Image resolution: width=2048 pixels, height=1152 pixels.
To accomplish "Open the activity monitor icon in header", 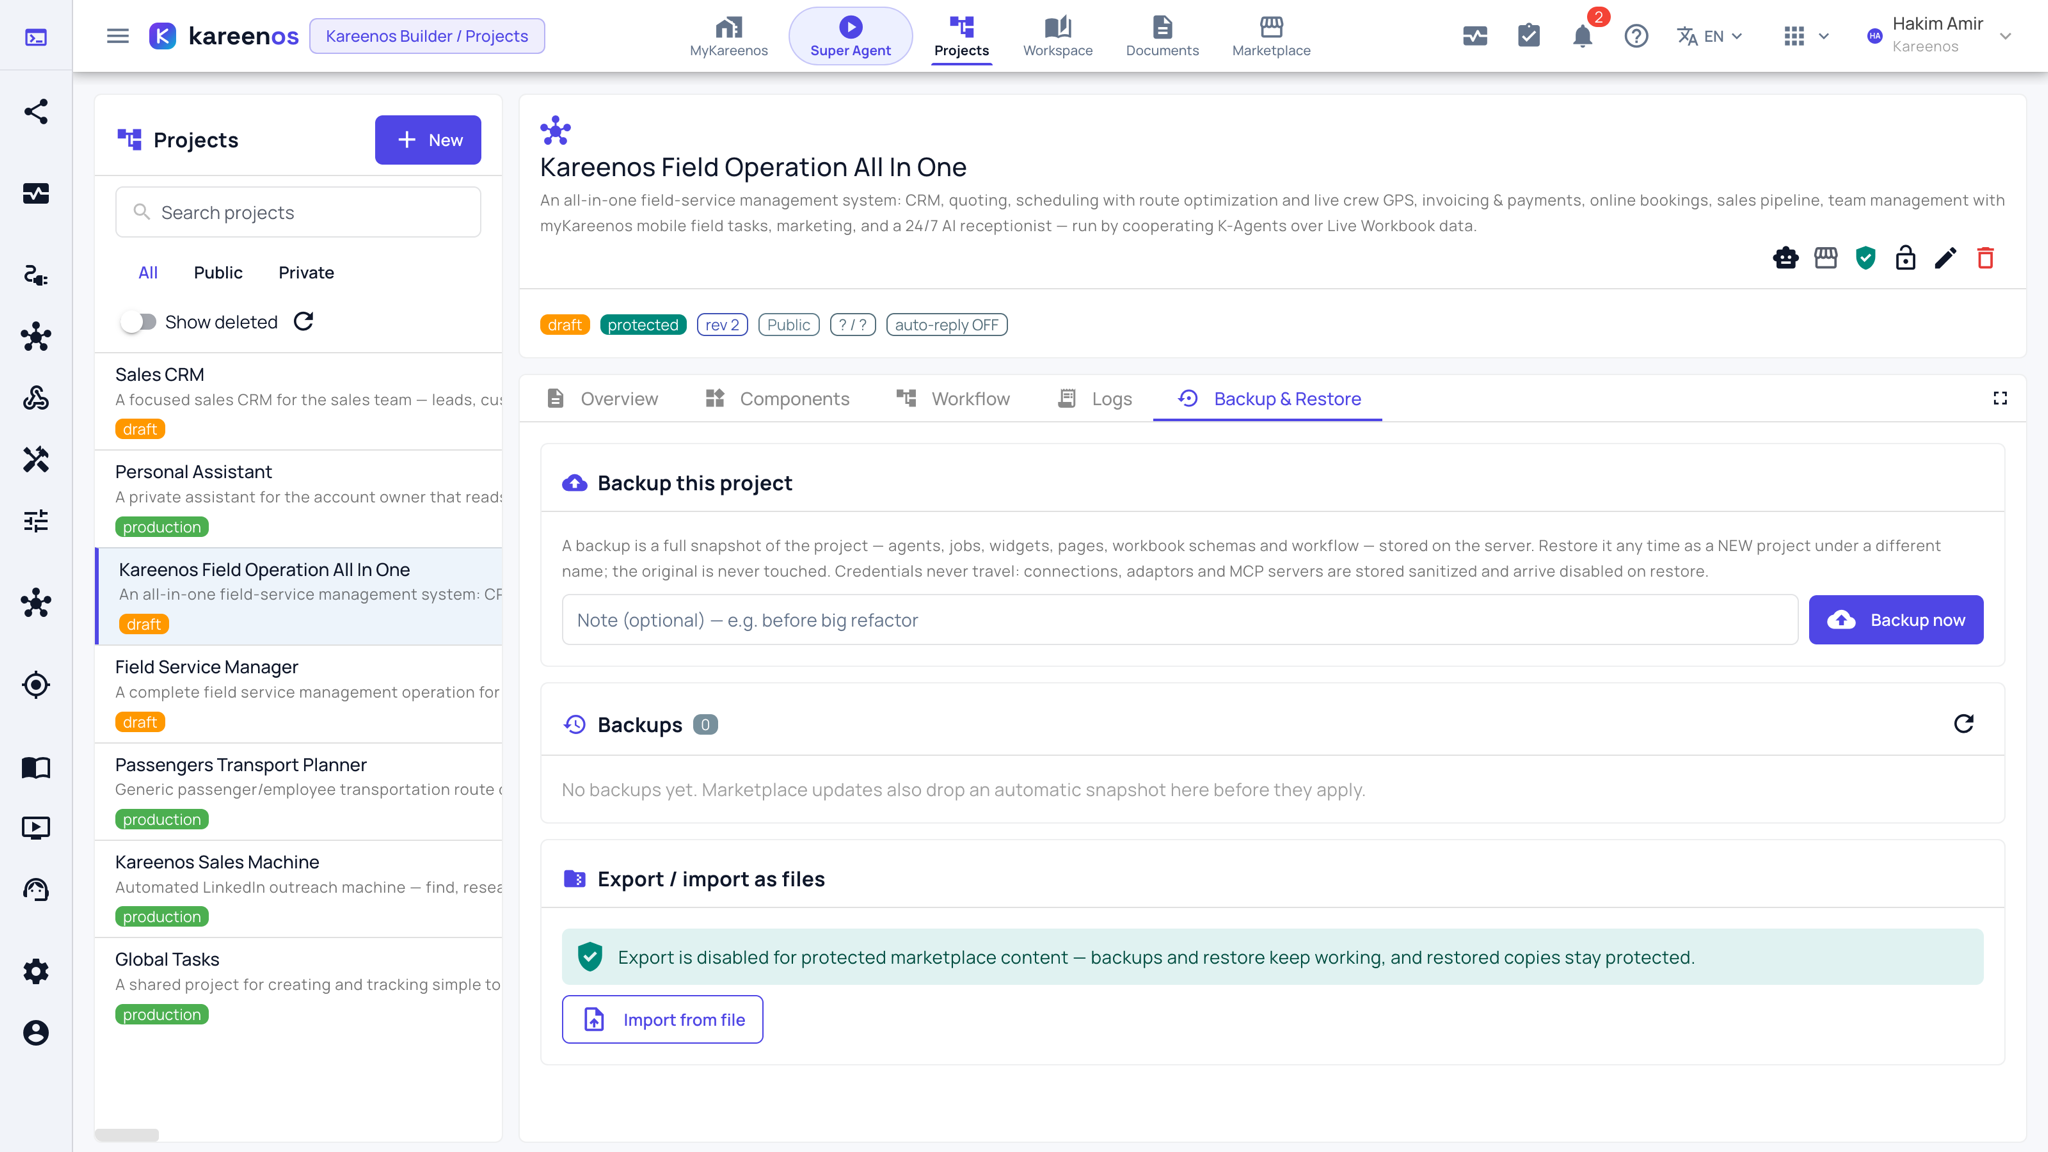I will (1475, 36).
